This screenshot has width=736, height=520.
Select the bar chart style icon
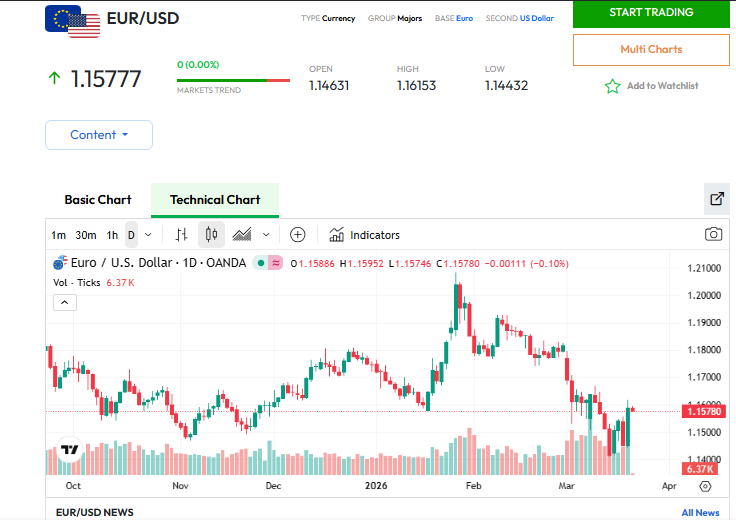181,235
